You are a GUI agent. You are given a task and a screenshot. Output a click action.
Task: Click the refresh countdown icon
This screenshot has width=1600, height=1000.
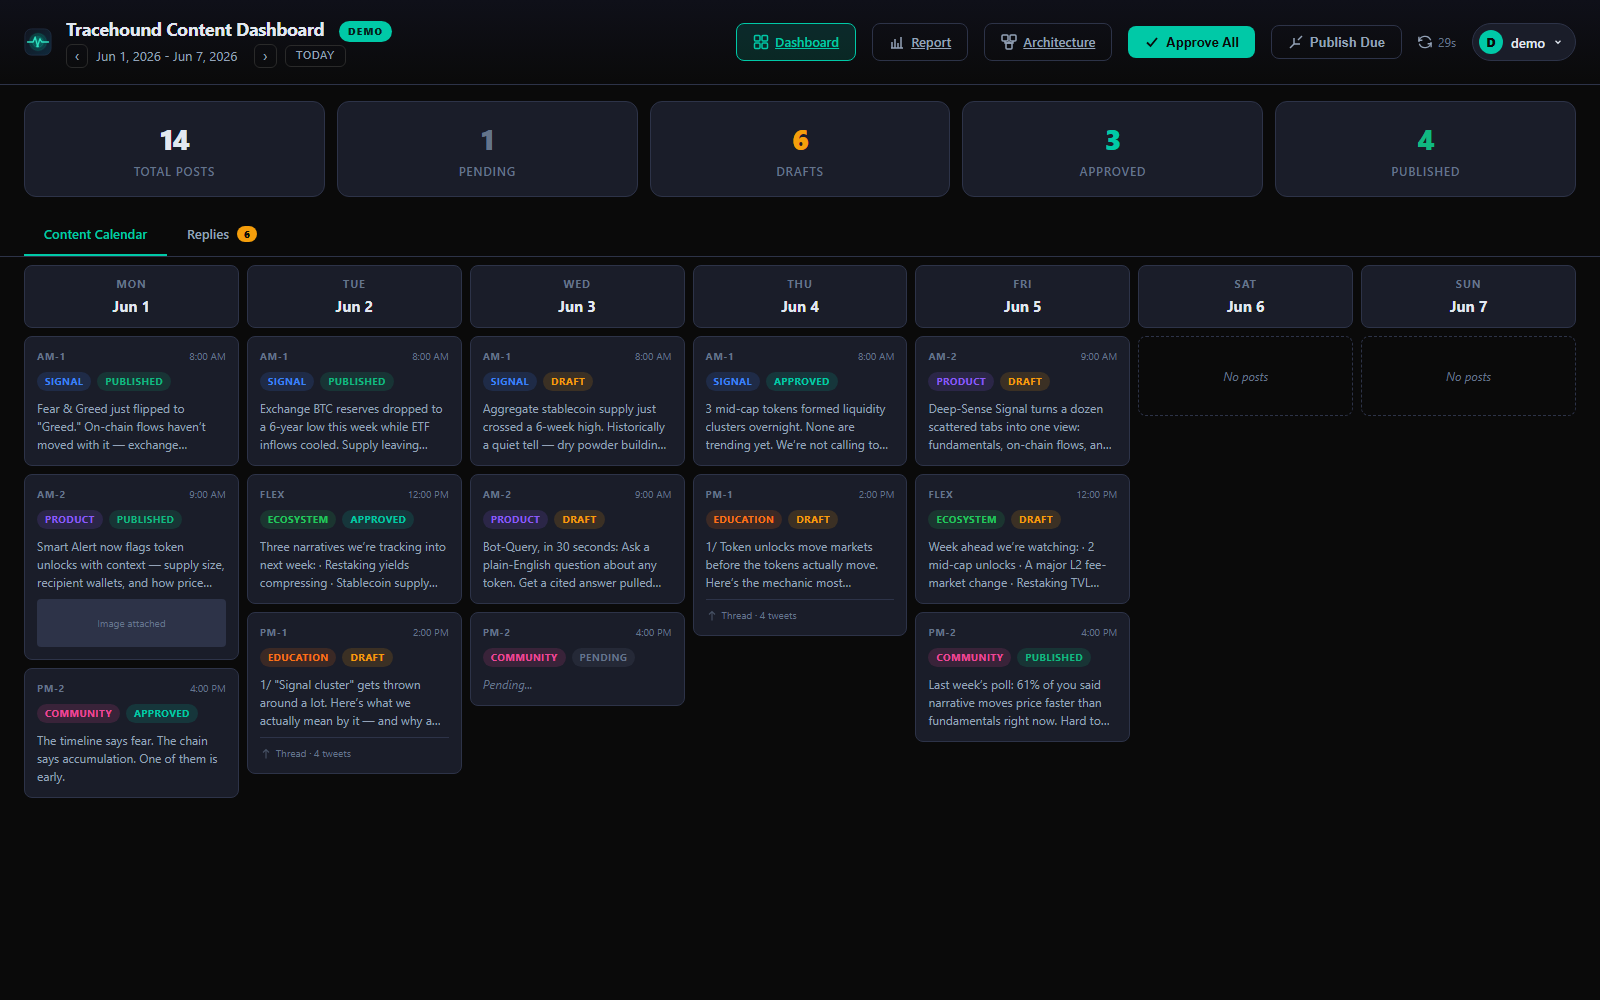click(1425, 42)
